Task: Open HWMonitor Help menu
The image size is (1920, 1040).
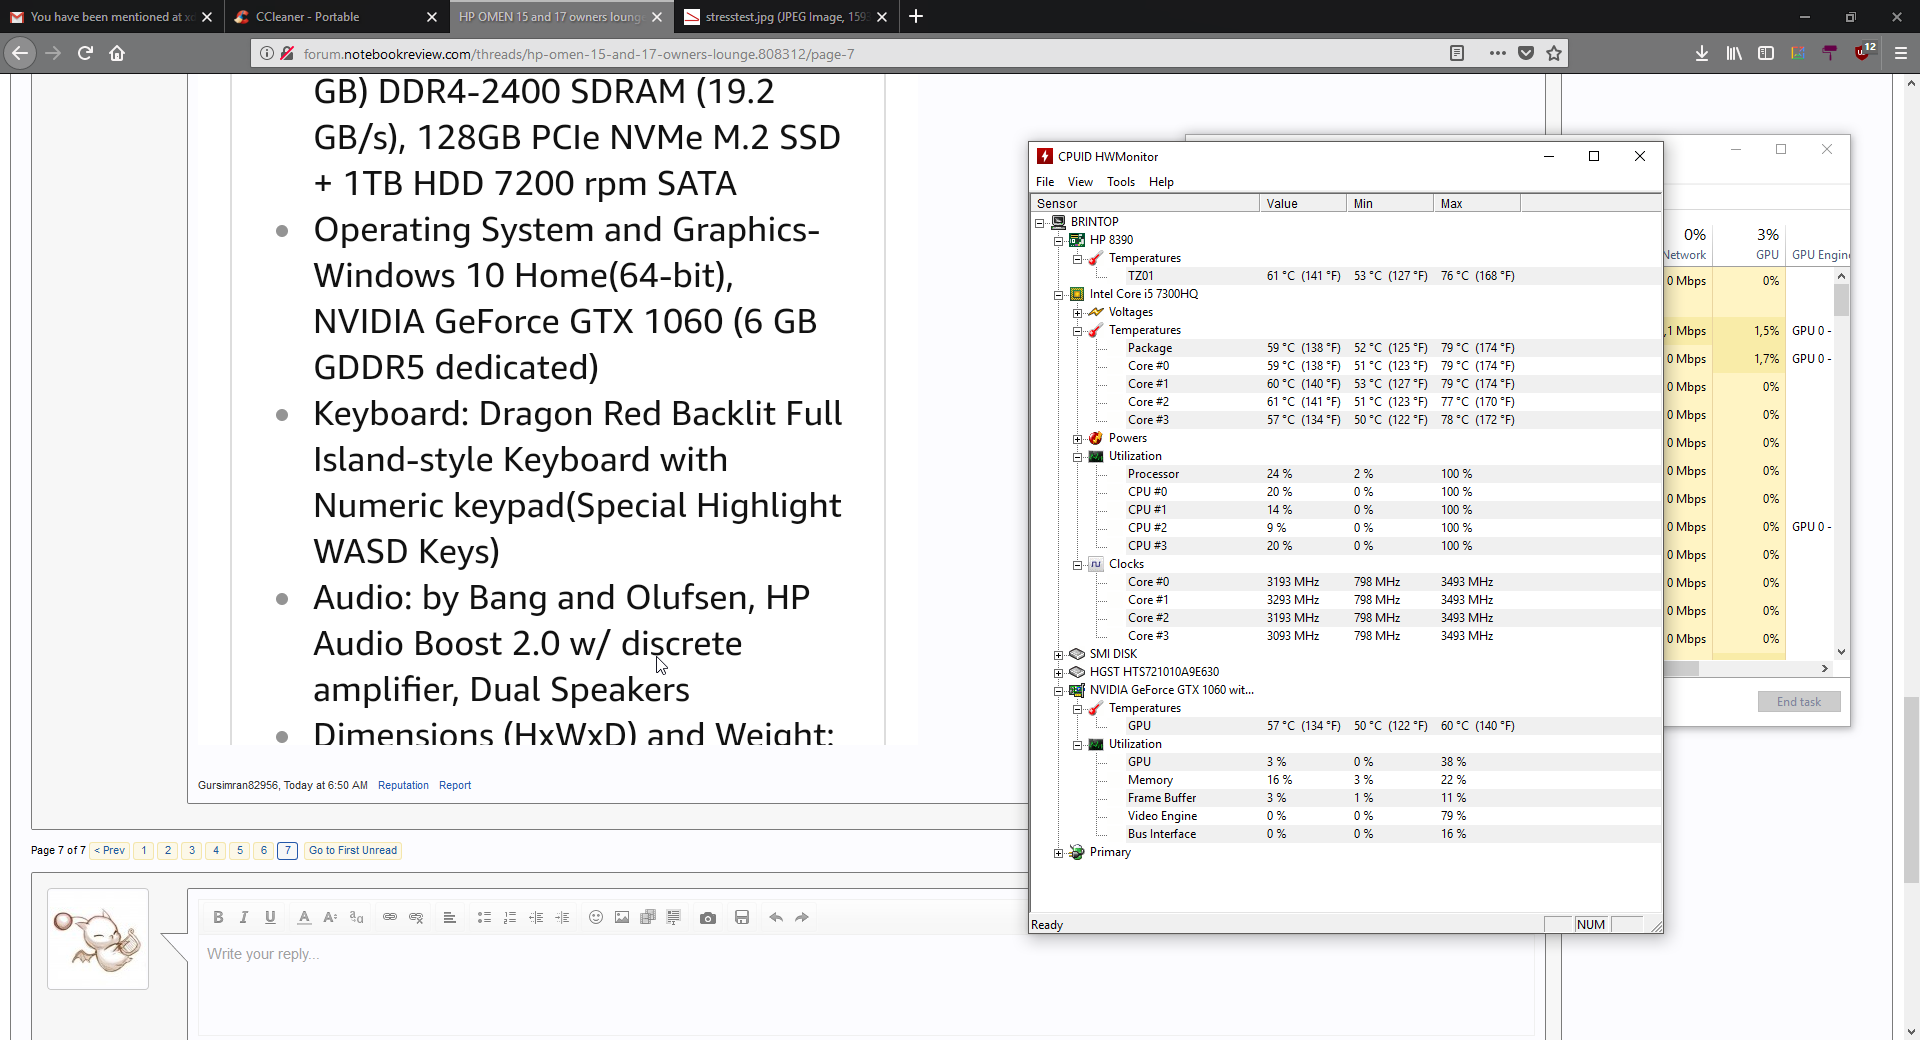Action: pyautogui.click(x=1161, y=182)
